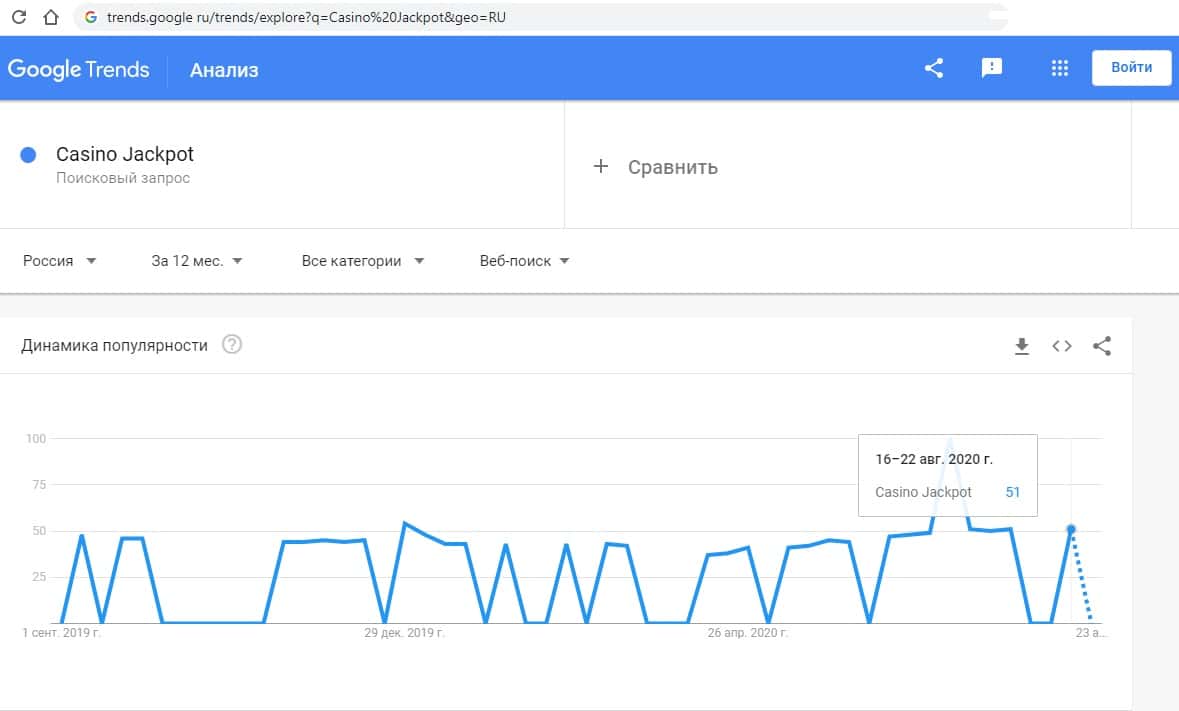Click the Casino Jackpot search term

coord(125,155)
